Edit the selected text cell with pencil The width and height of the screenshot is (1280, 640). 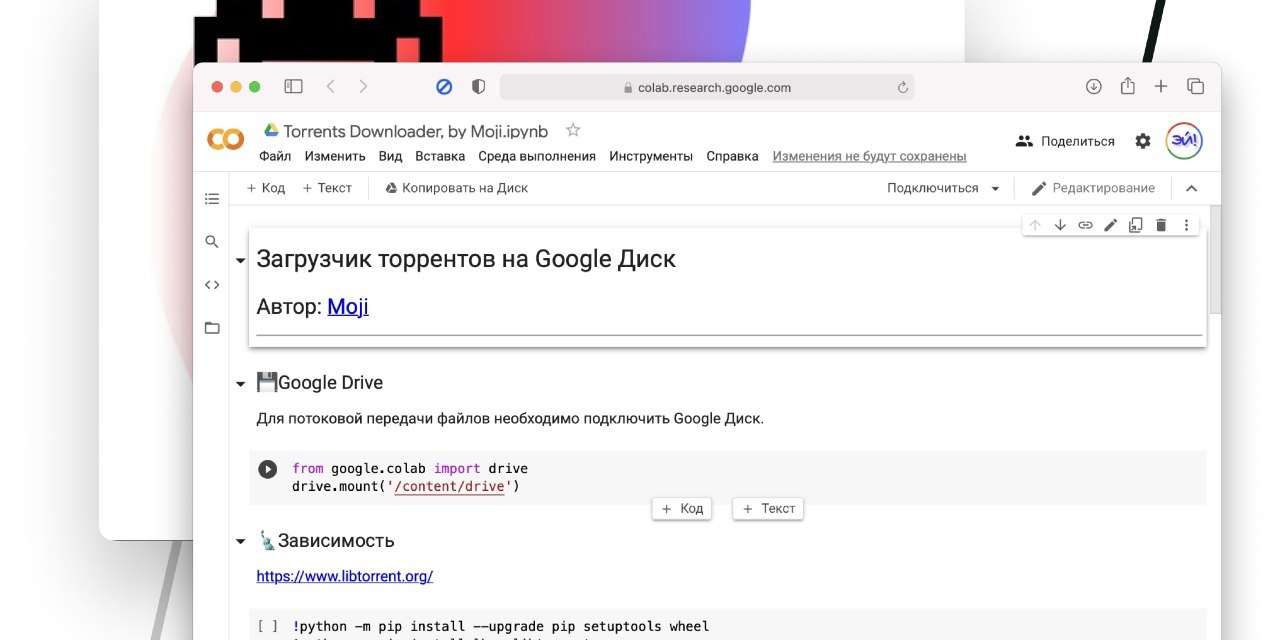coord(1110,225)
